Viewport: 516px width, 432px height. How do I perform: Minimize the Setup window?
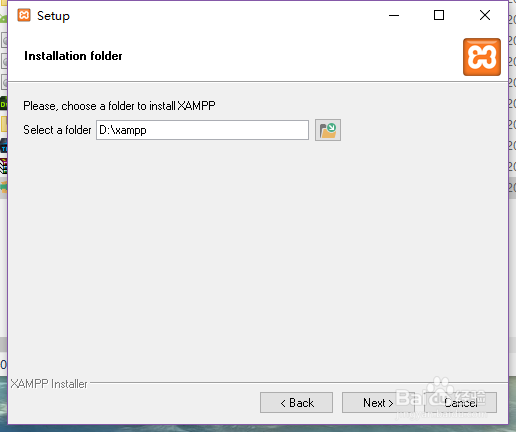[x=394, y=15]
